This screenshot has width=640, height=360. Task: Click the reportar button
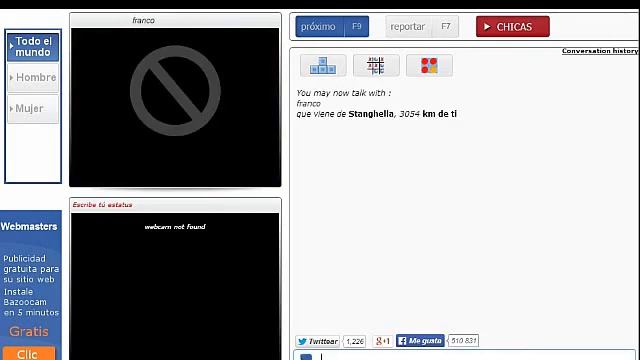tap(408, 27)
